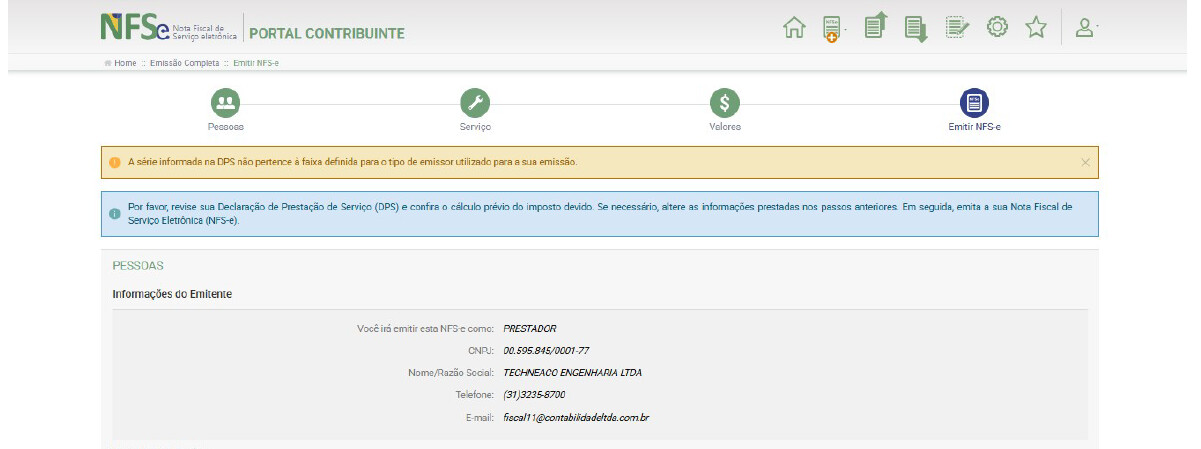
Task: Open the drafts document-with-pencil icon
Action: [957, 28]
